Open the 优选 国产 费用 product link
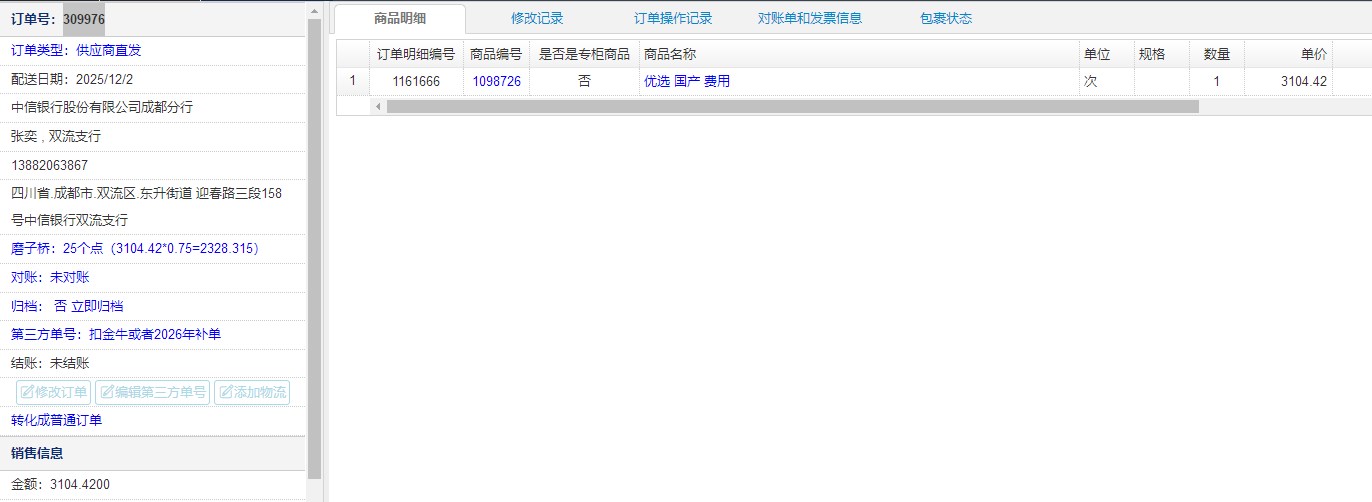Screen dimensions: 1372x502 (687, 82)
